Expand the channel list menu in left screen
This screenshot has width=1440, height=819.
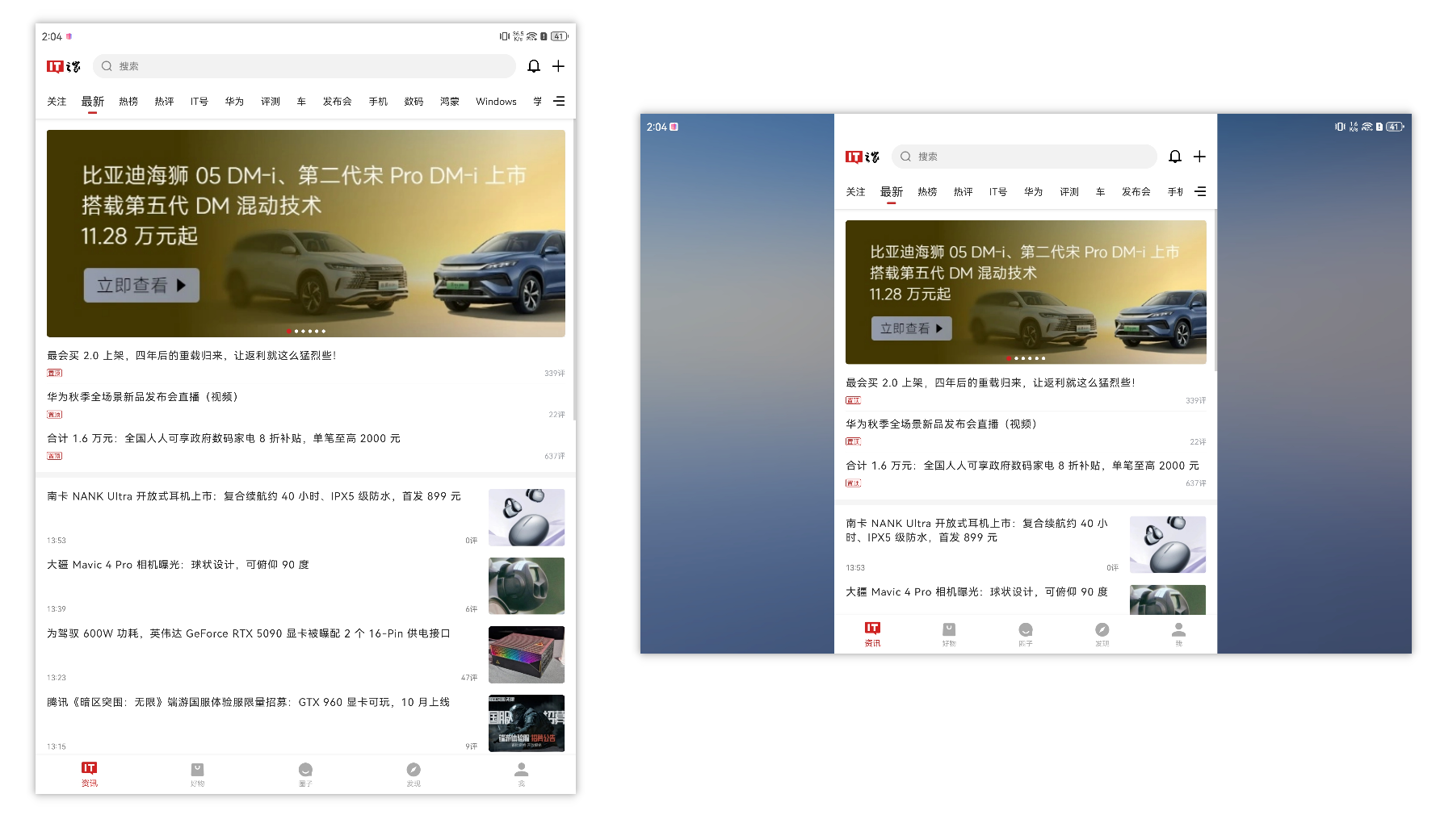click(x=559, y=101)
